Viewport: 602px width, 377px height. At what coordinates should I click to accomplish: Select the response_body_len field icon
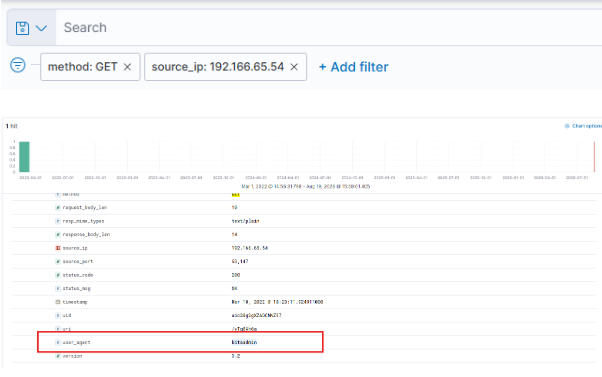point(58,235)
